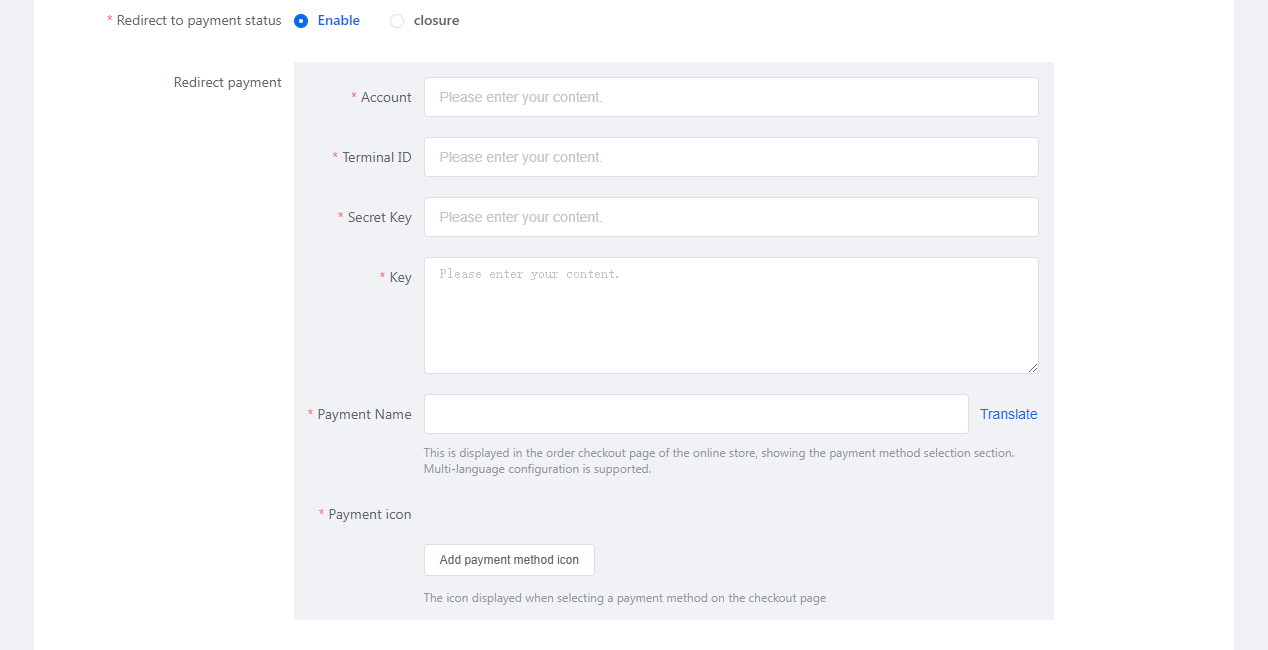The image size is (1268, 650).
Task: Click the Redirect payment section label
Action: [227, 82]
